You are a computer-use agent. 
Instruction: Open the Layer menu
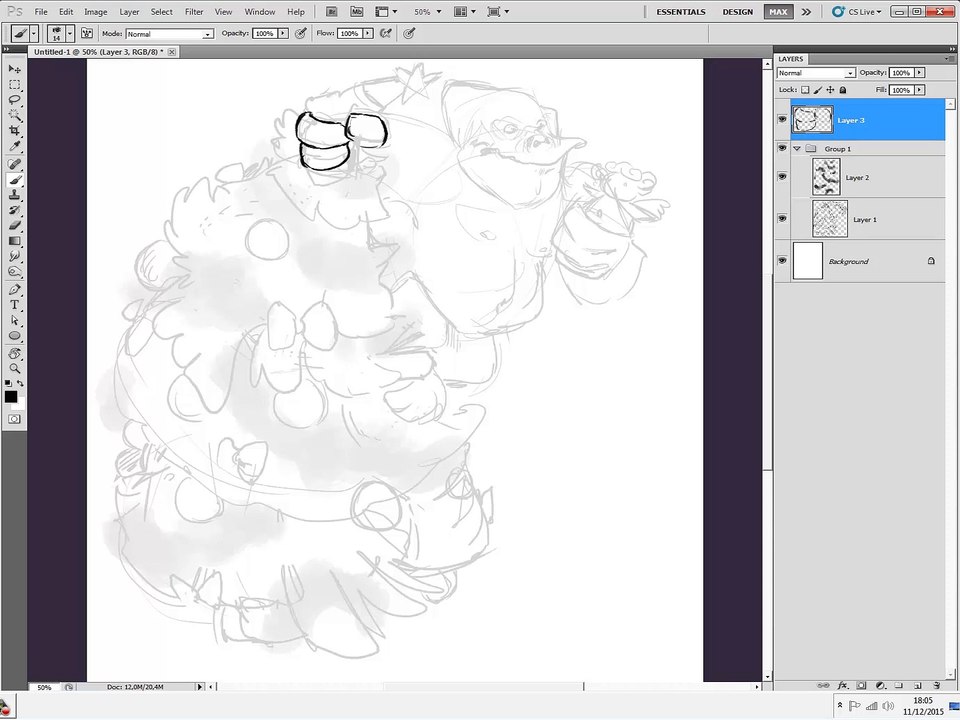(x=129, y=12)
